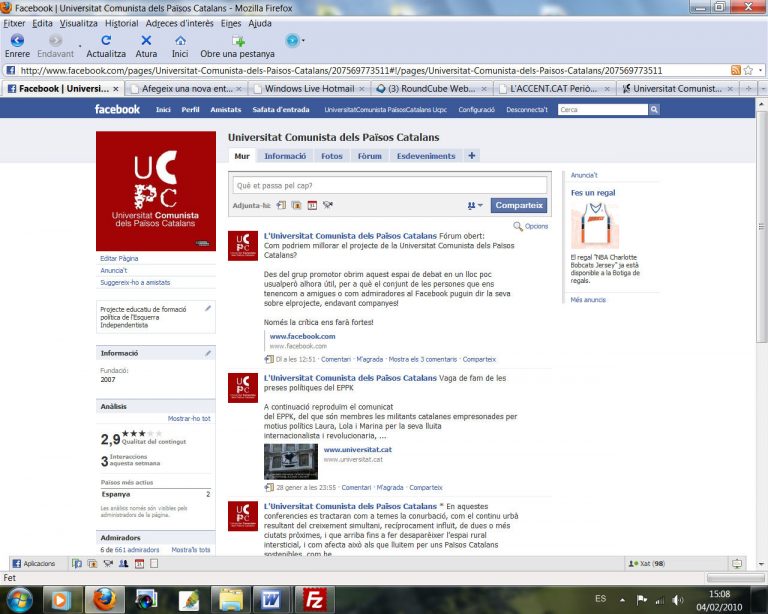This screenshot has width=768, height=614.
Task: Click the Comparteix button
Action: click(519, 205)
